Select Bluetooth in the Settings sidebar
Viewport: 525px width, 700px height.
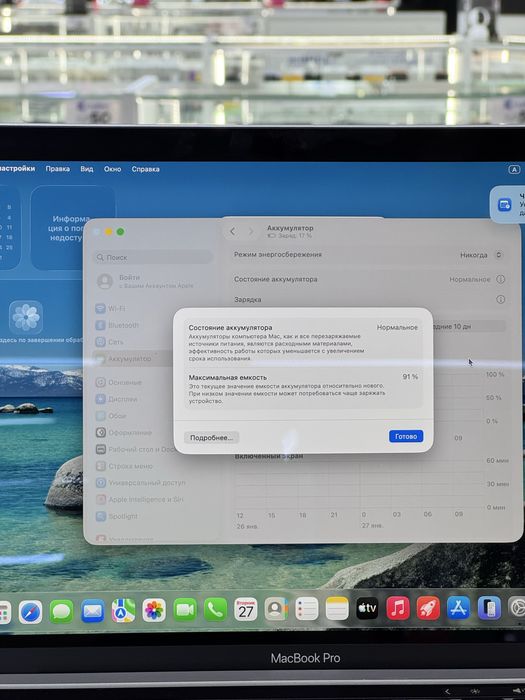click(117, 325)
